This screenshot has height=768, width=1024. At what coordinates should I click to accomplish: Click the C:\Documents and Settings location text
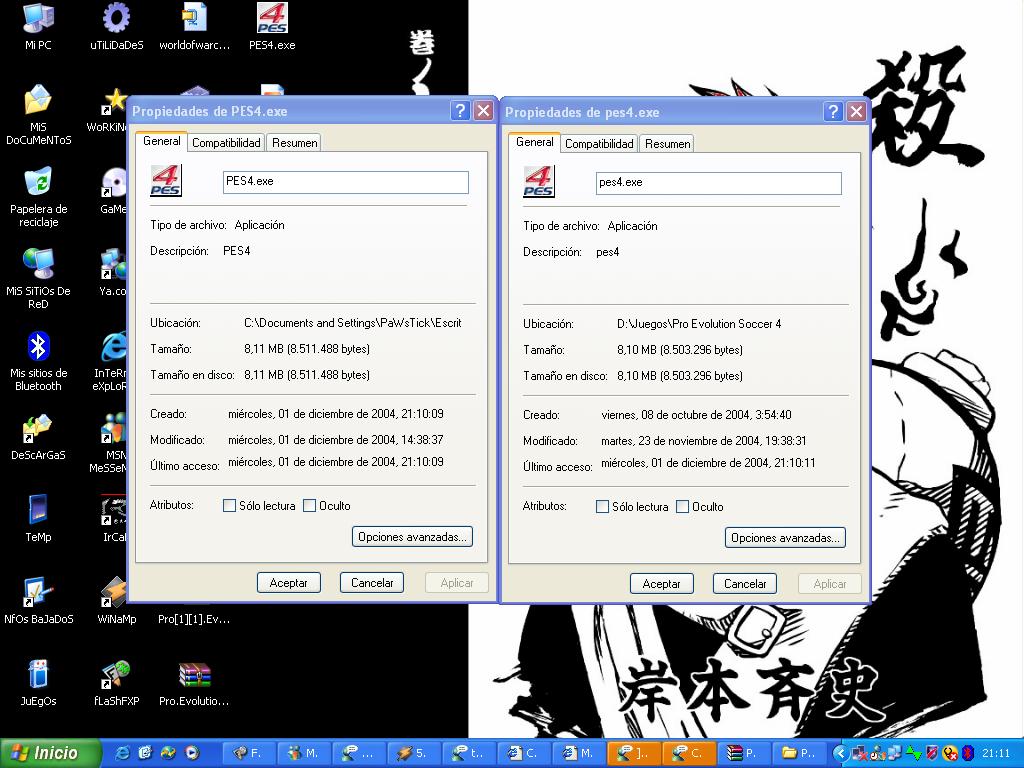(x=353, y=323)
